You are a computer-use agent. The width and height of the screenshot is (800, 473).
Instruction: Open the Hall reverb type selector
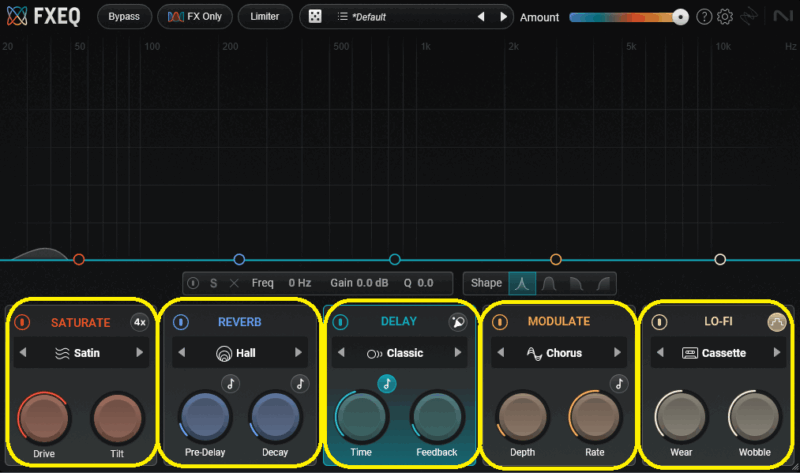pos(239,353)
